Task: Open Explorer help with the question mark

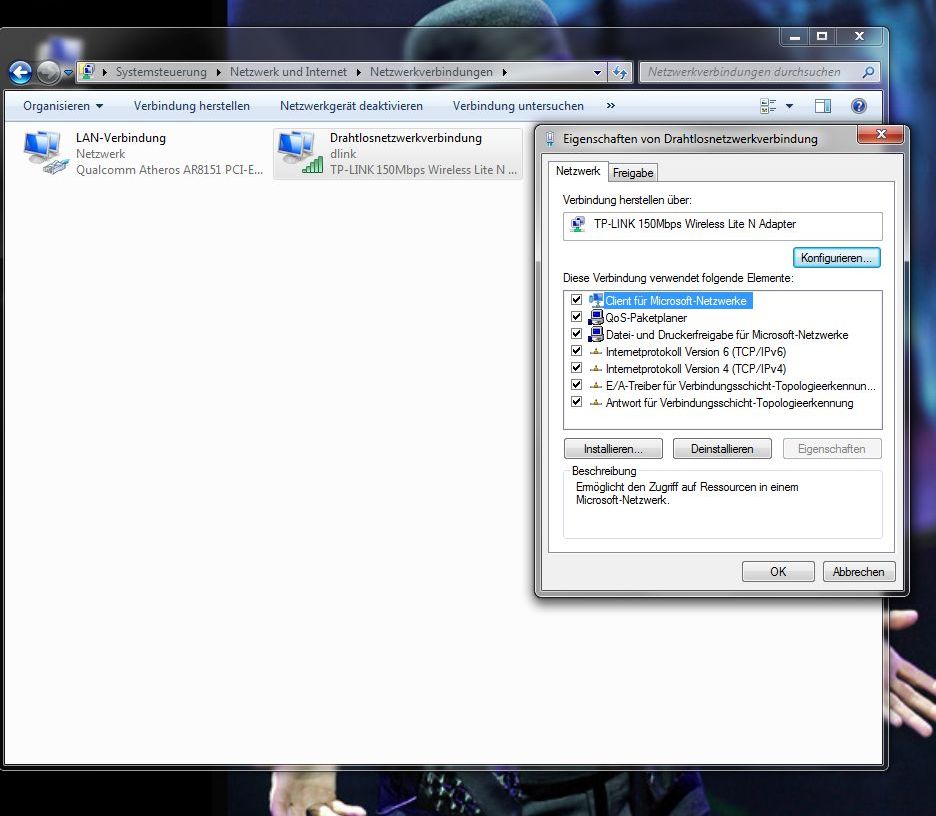Action: 858,106
